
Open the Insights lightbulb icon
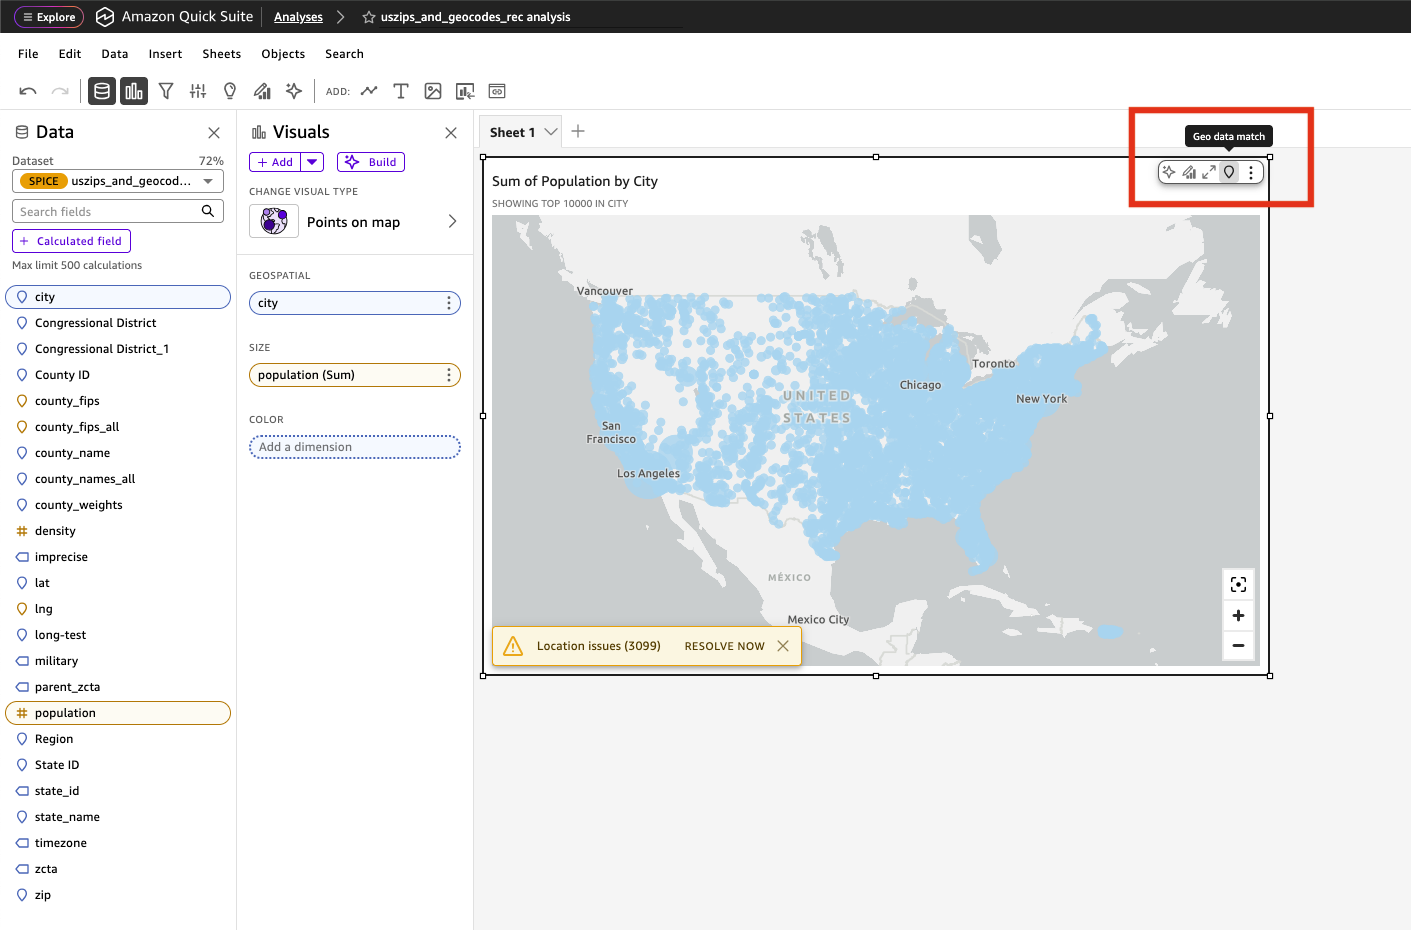[x=230, y=91]
